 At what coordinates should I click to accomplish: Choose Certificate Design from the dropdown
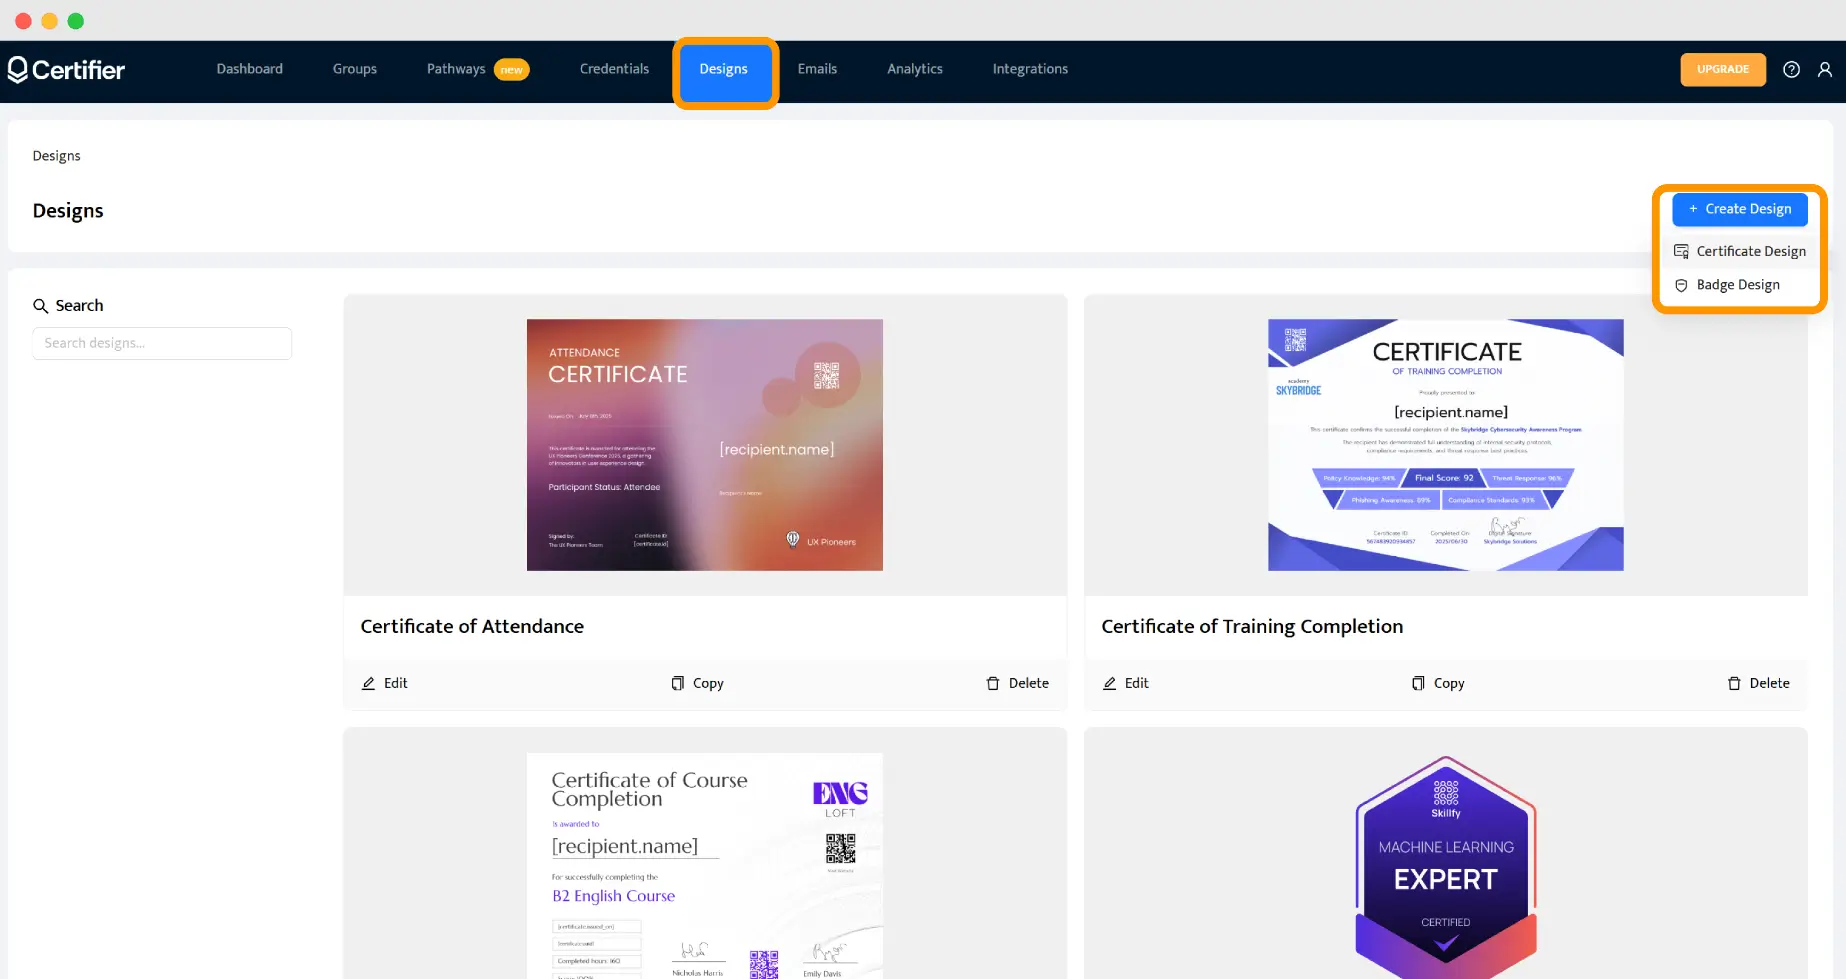point(1740,251)
